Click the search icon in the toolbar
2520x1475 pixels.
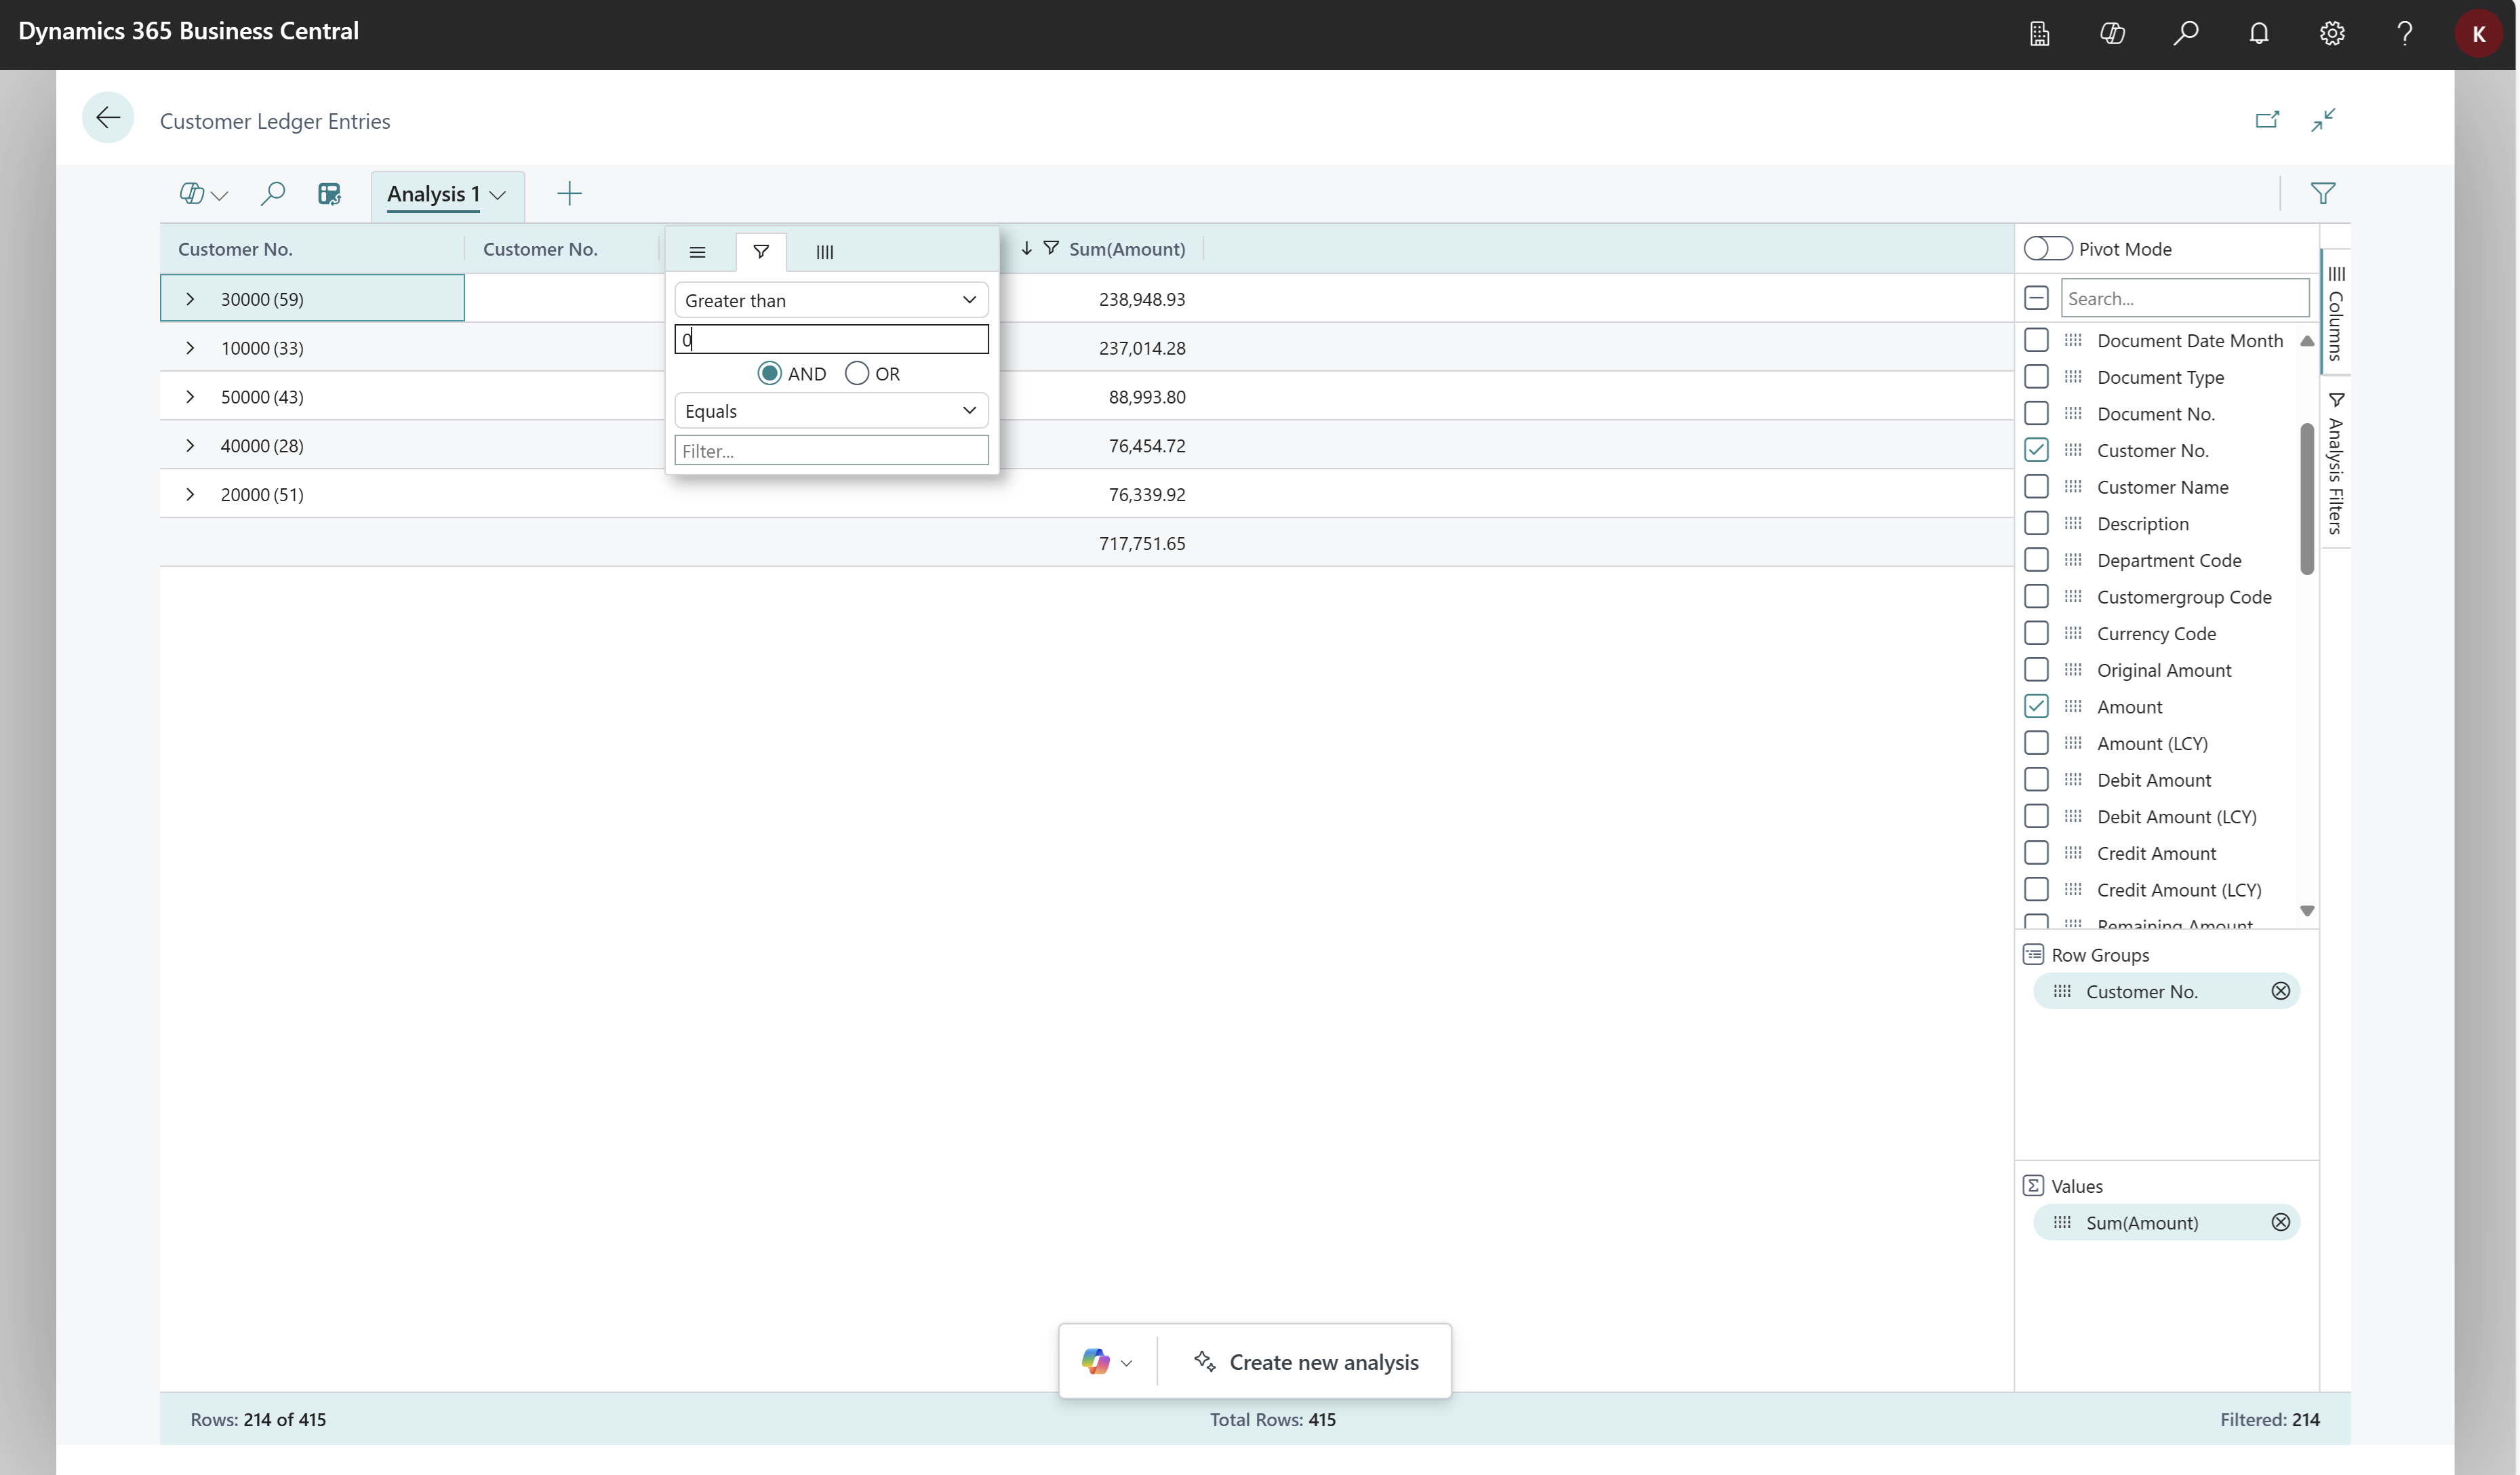[274, 193]
